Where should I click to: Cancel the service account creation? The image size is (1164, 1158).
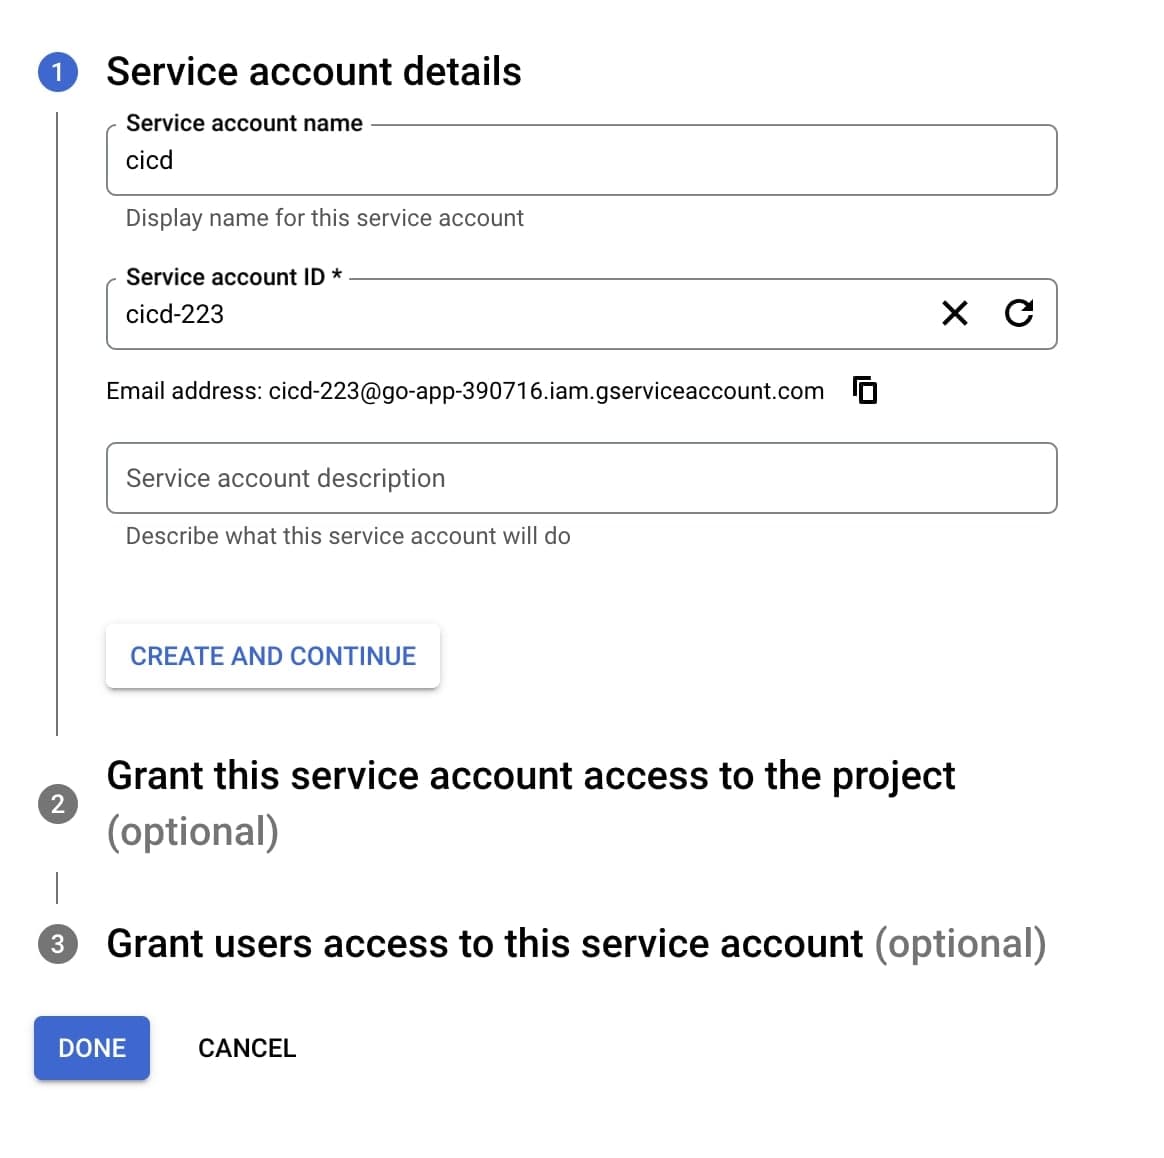tap(247, 1048)
